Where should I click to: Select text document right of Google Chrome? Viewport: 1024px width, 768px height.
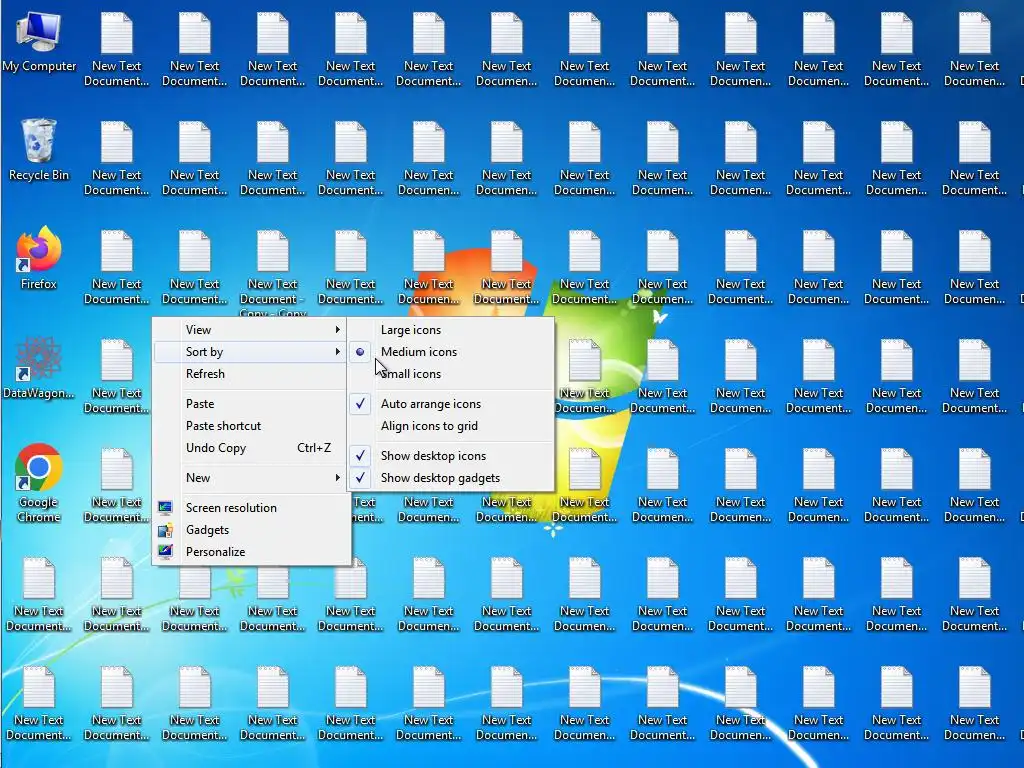pyautogui.click(x=116, y=486)
